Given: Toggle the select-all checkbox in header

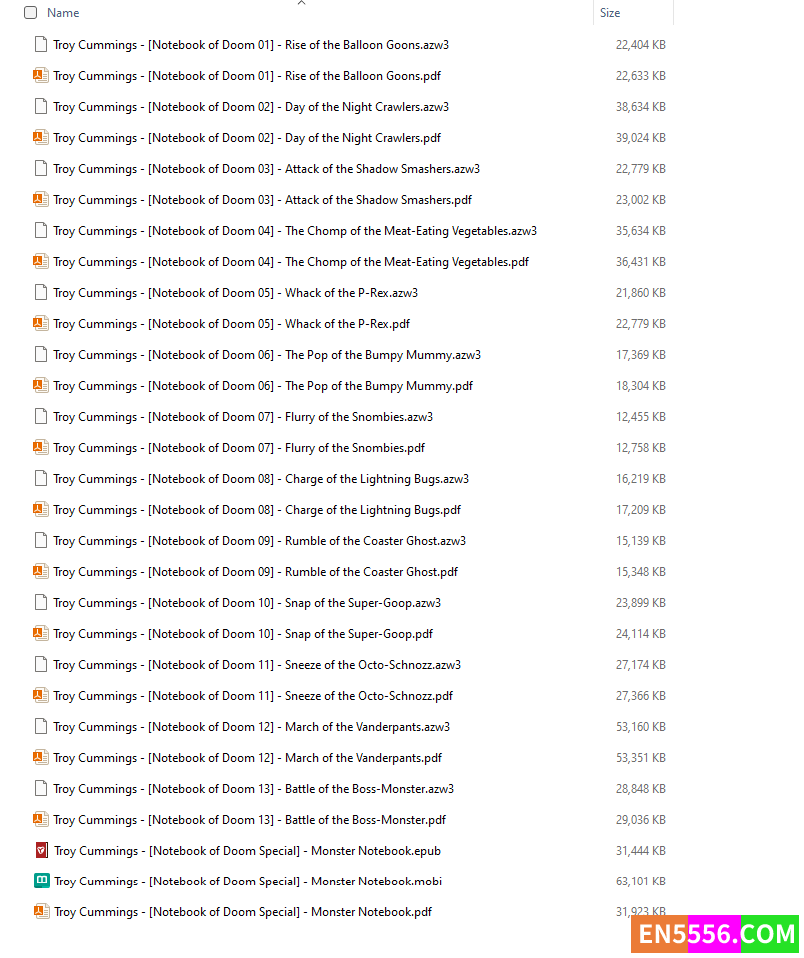Looking at the screenshot, I should [30, 13].
